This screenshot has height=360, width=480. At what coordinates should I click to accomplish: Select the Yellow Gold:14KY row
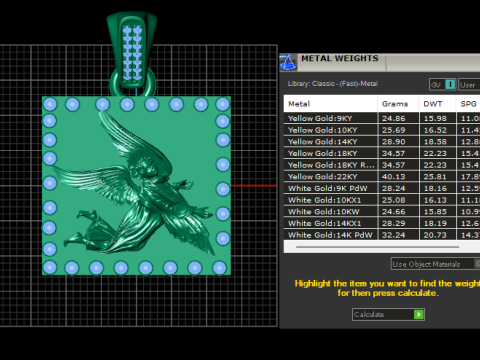pos(382,142)
